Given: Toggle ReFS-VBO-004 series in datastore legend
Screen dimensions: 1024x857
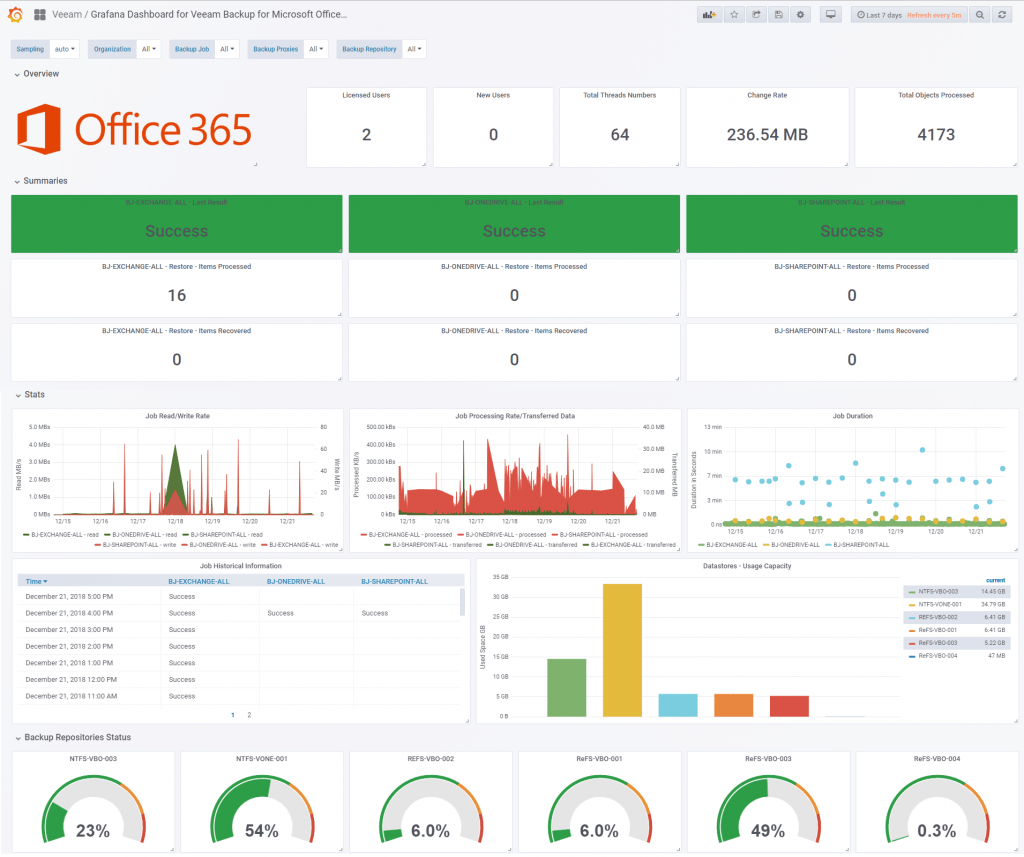Looking at the screenshot, I should [937, 656].
